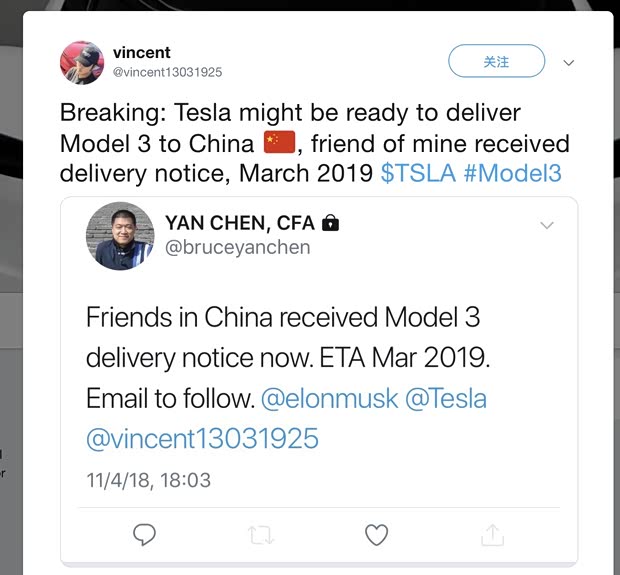The height and width of the screenshot is (575, 620).
Task: Open vincent's profile avatar
Action: 81,62
